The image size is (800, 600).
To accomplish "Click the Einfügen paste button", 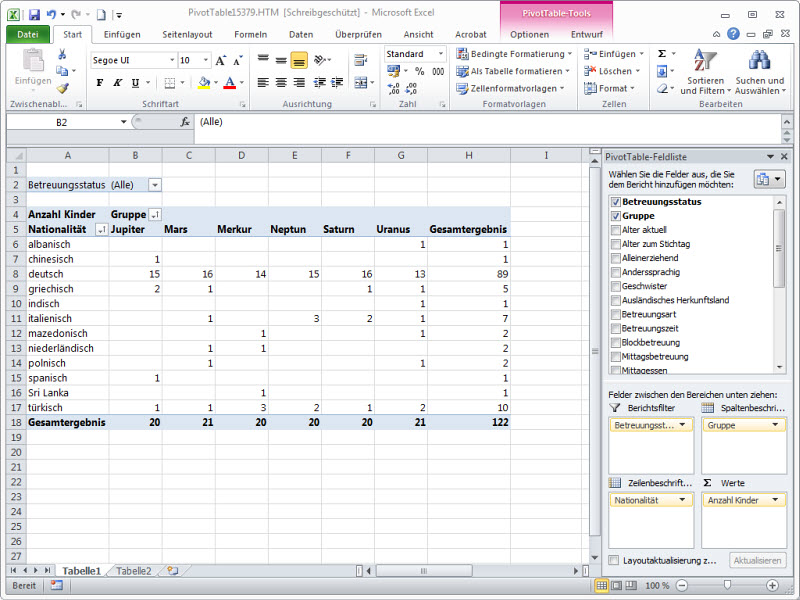I will click(33, 69).
